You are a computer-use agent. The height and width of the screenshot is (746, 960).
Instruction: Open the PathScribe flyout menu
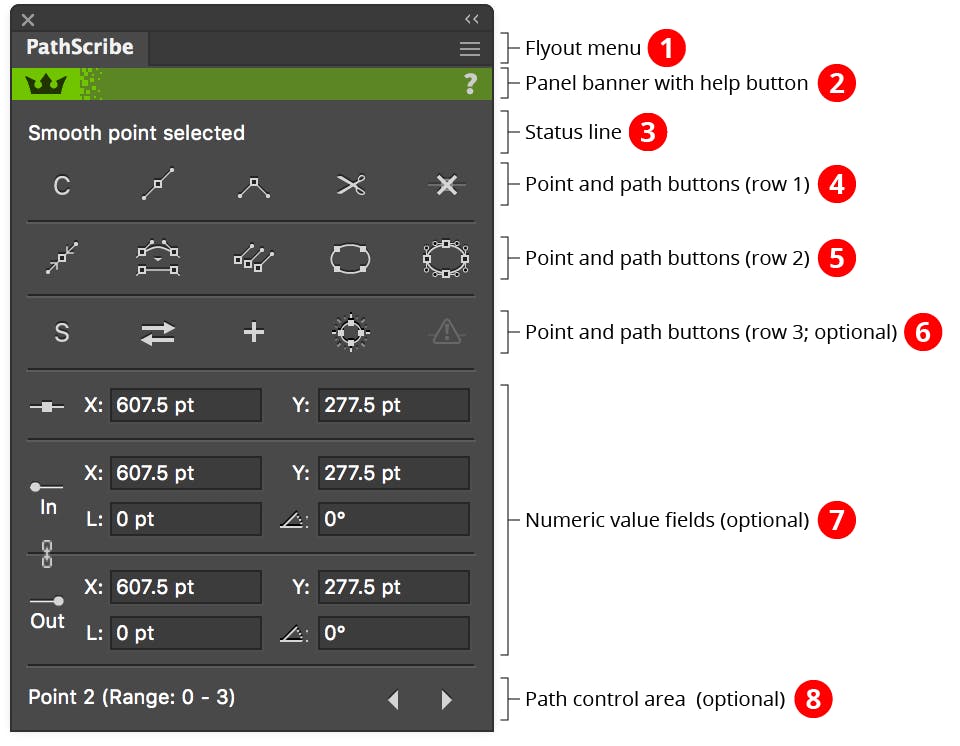469,48
